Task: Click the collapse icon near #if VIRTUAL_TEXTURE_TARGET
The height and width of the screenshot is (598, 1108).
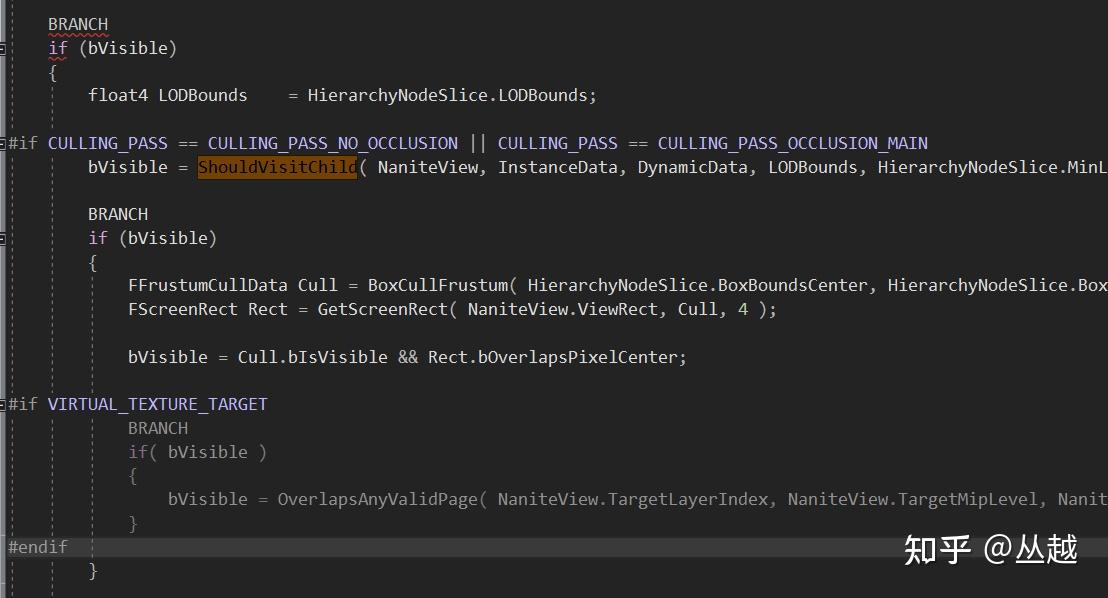Action: pyautogui.click(x=3, y=403)
